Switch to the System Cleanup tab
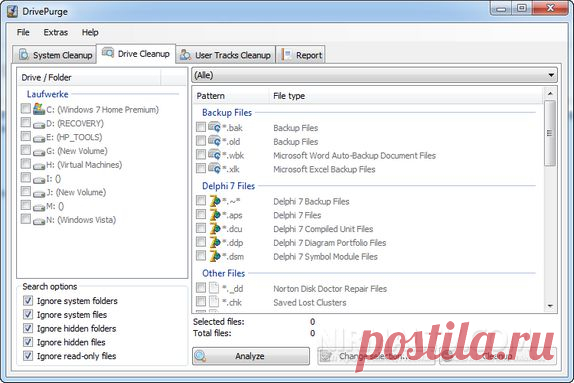This screenshot has height=383, width=574. [55, 55]
